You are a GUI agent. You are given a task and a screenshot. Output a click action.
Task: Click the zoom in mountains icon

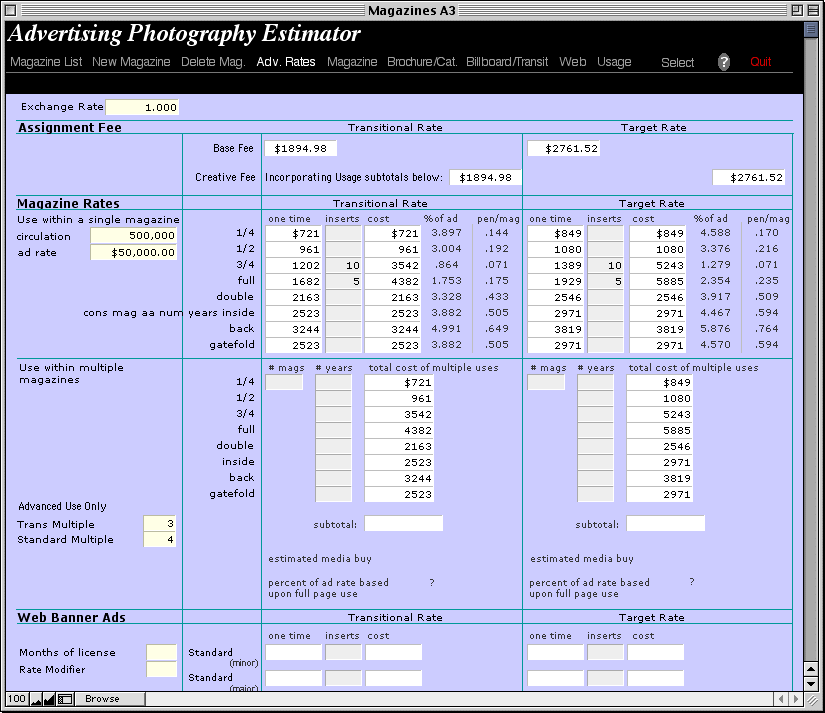point(50,699)
